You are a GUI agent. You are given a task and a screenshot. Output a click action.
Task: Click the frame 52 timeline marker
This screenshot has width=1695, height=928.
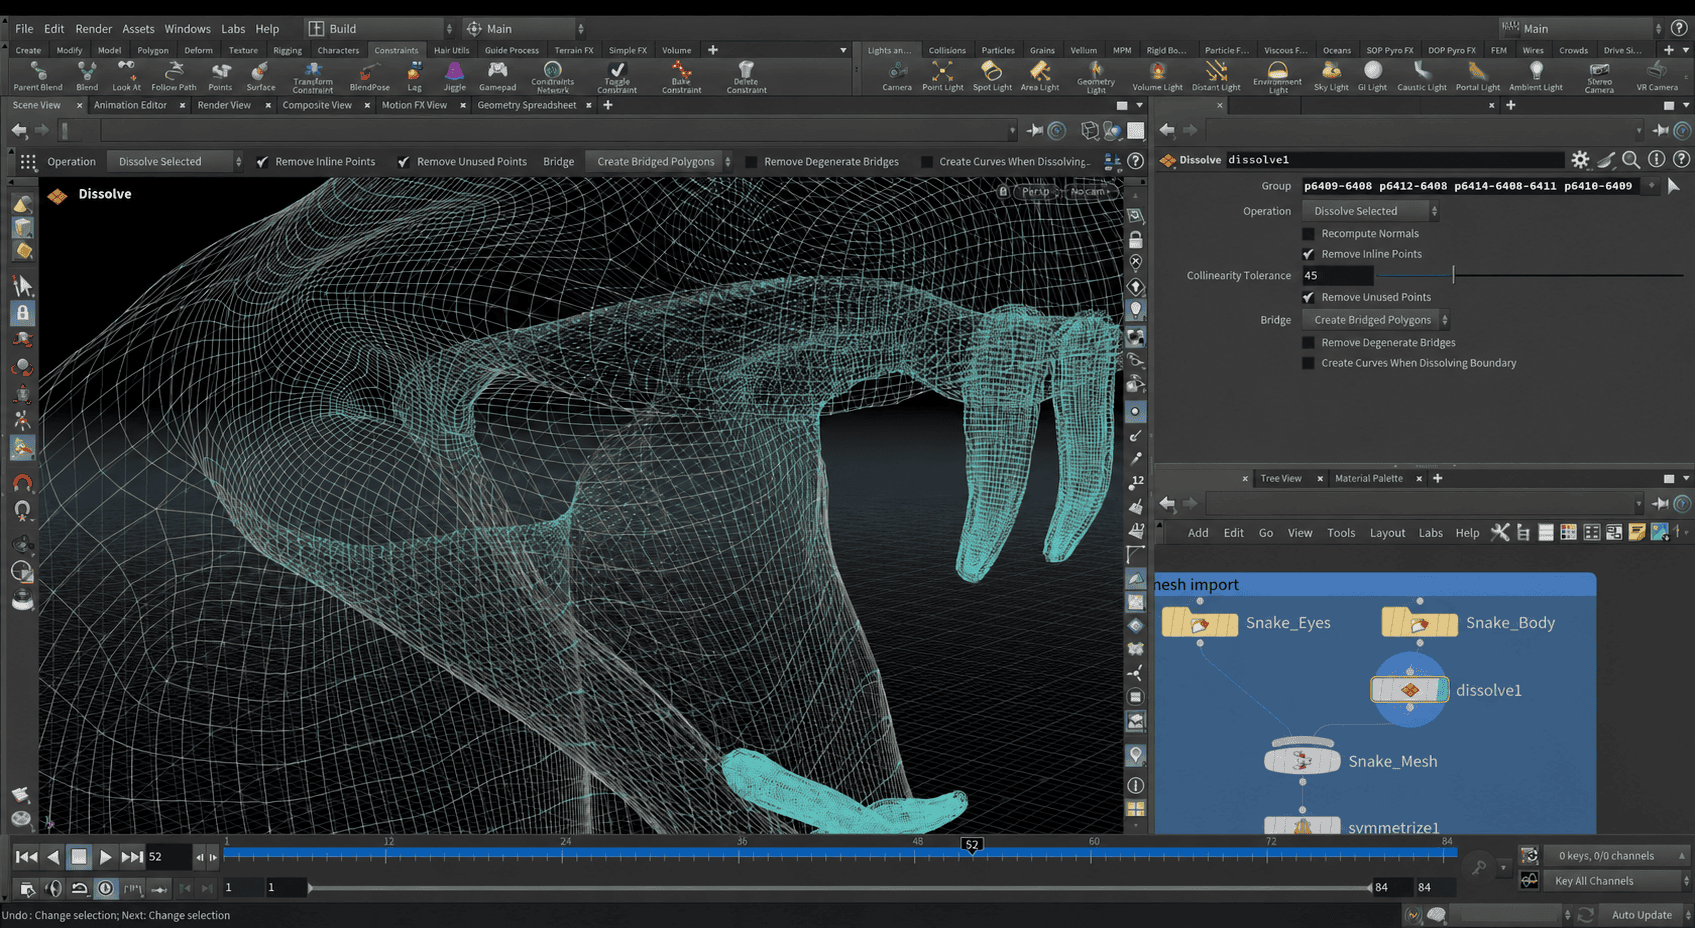coord(971,845)
